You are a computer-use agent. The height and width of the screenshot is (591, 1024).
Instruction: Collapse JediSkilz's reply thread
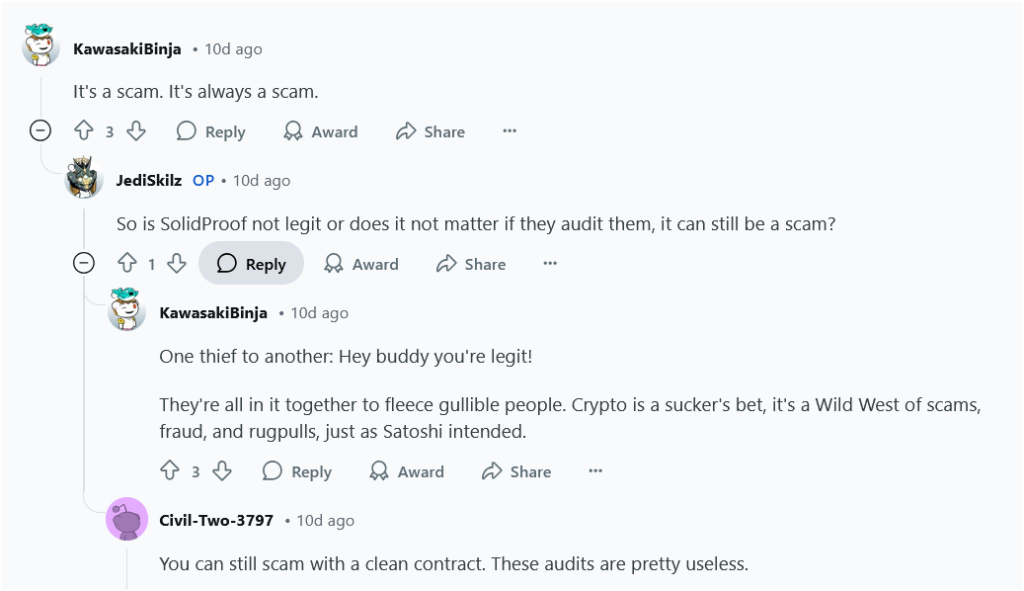(x=84, y=263)
